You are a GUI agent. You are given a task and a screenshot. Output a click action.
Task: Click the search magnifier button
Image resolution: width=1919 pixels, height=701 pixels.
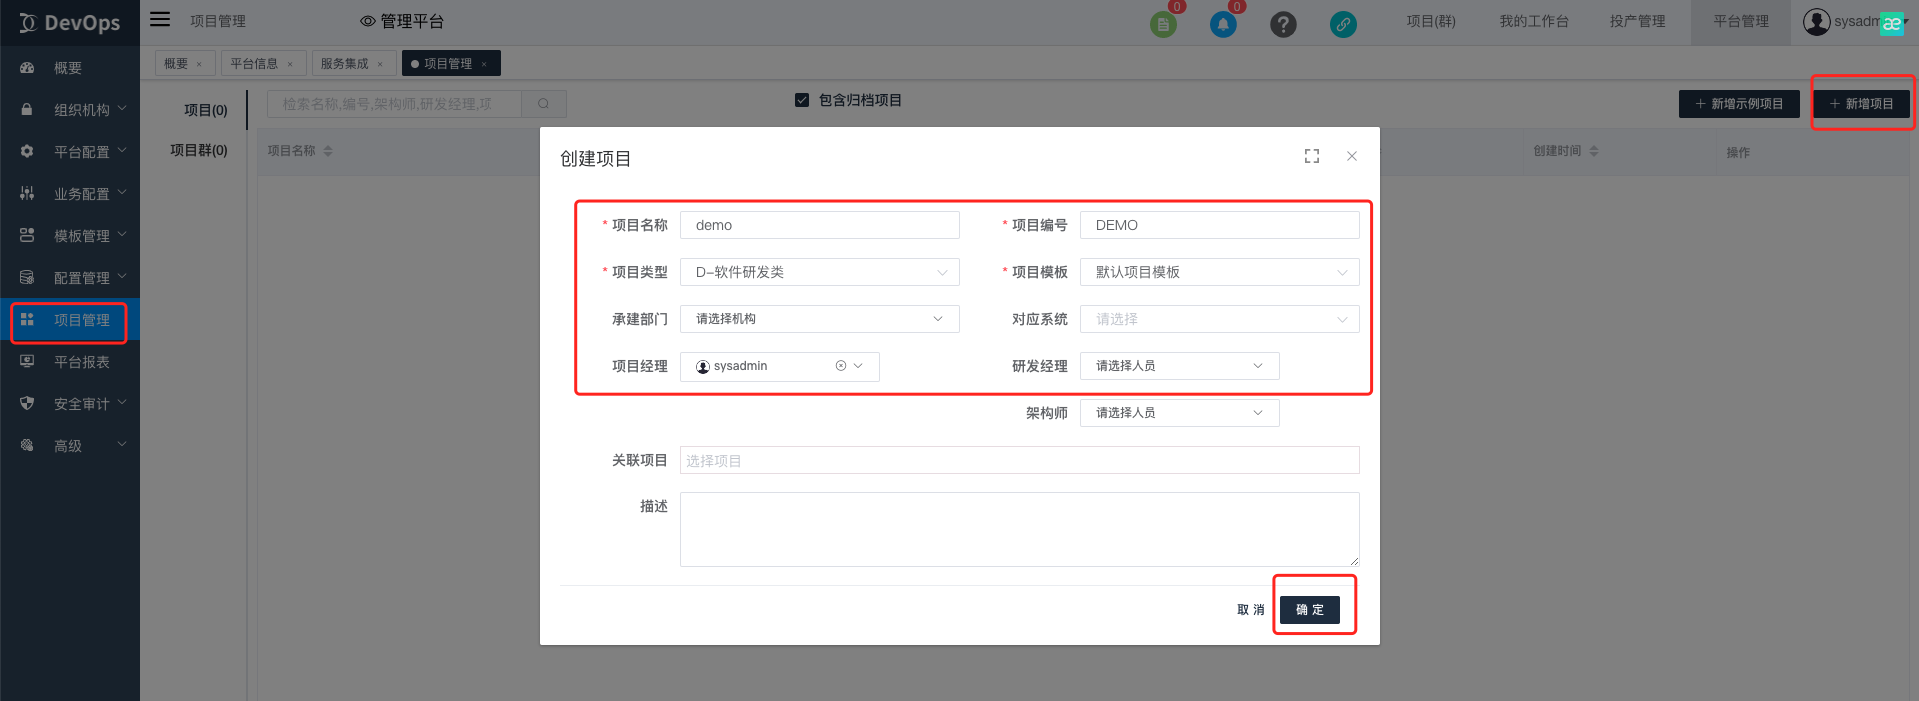pyautogui.click(x=543, y=104)
